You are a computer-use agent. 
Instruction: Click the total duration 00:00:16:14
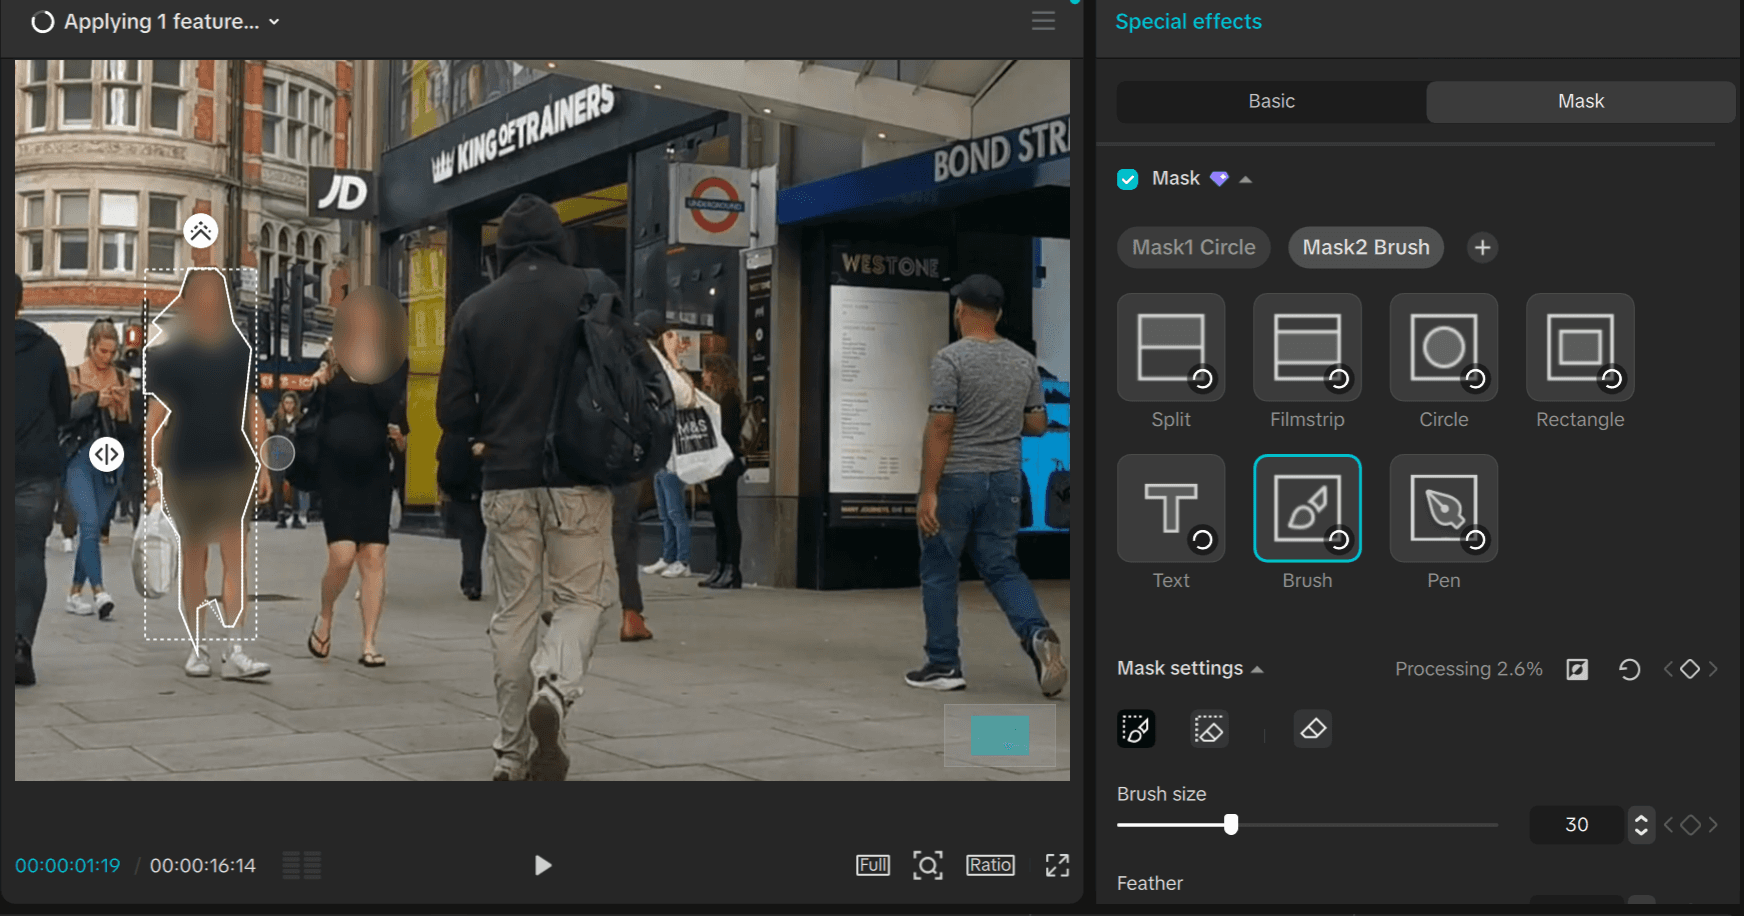(x=203, y=866)
